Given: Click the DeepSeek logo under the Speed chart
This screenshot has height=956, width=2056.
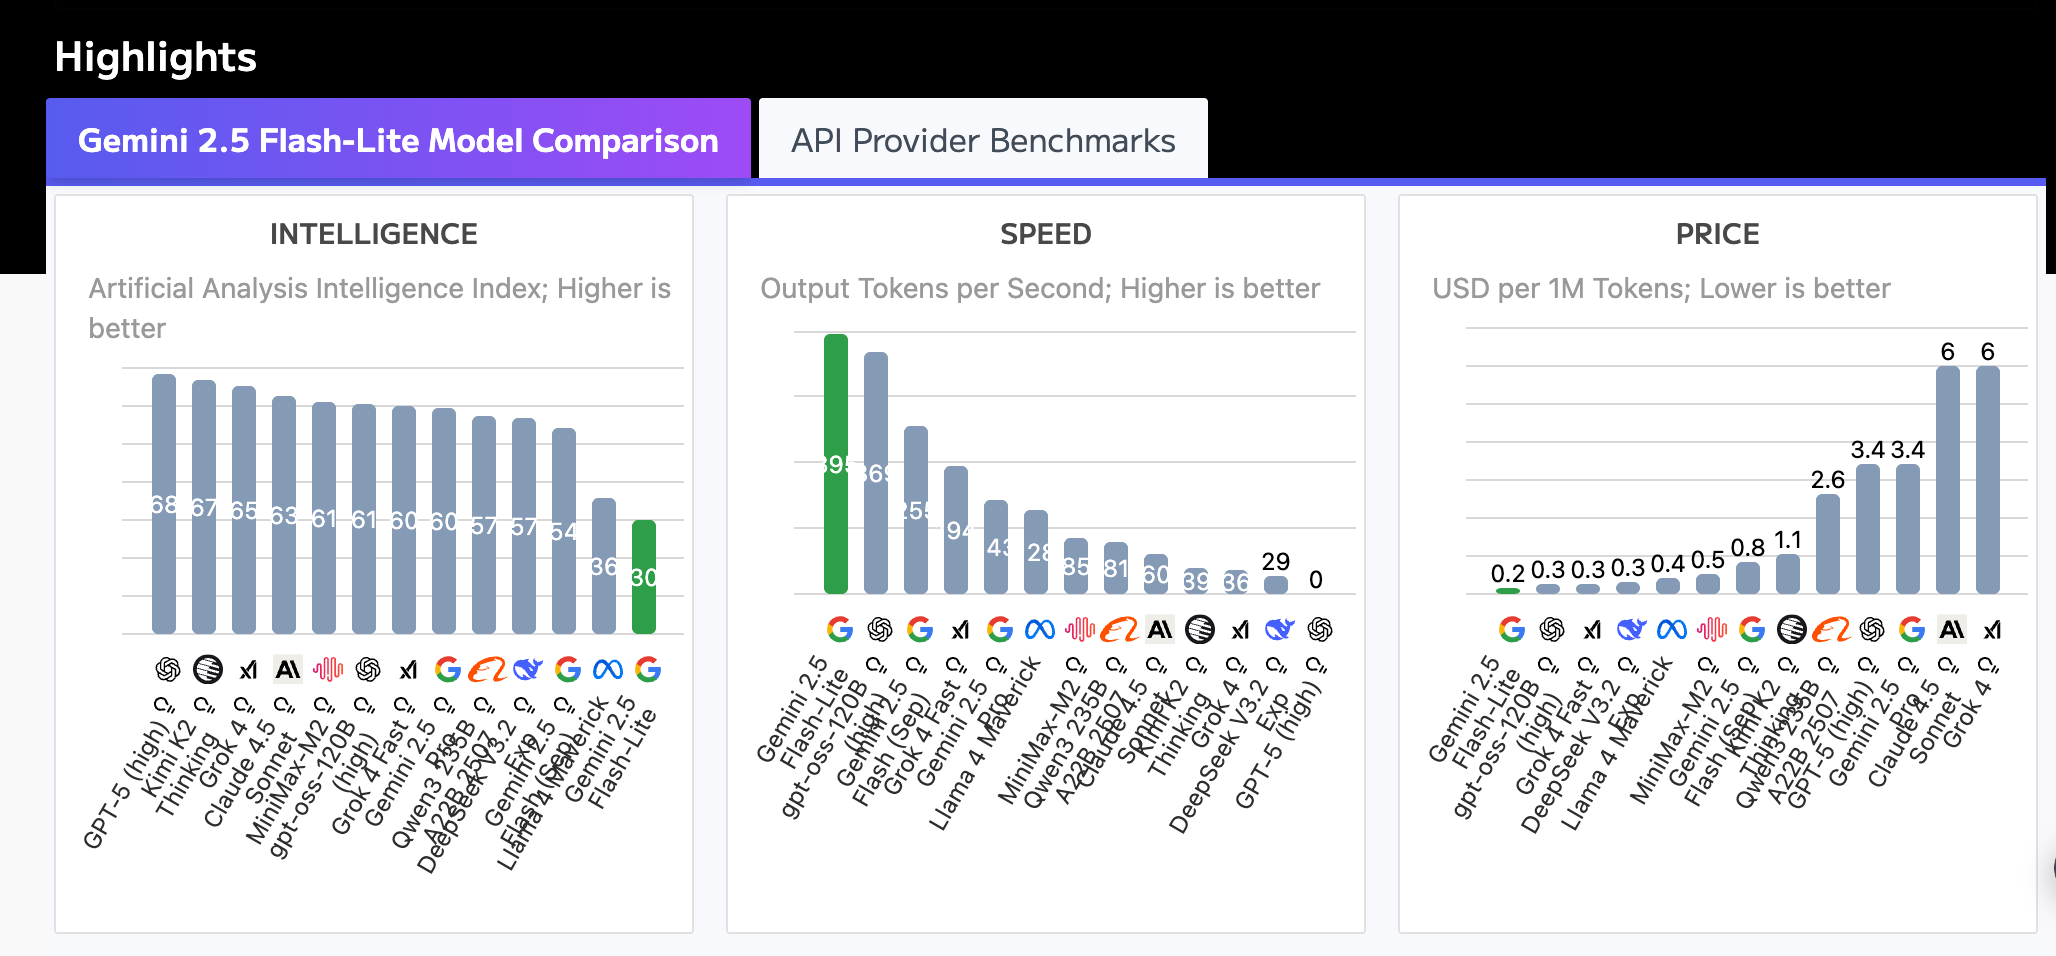Looking at the screenshot, I should (1280, 629).
